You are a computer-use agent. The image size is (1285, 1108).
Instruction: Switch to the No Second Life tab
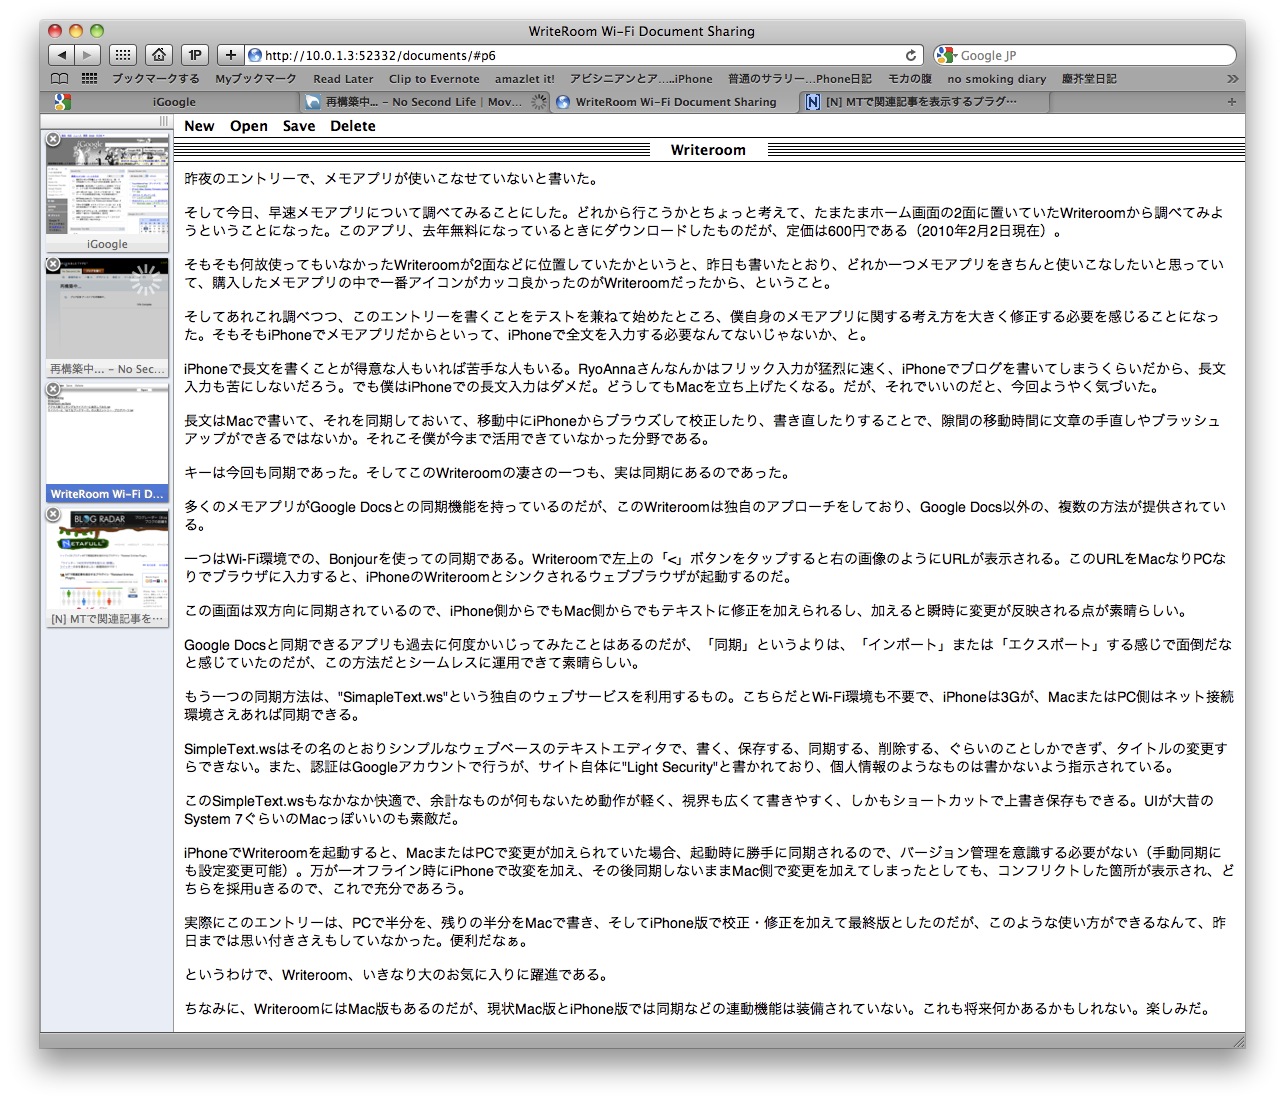424,101
